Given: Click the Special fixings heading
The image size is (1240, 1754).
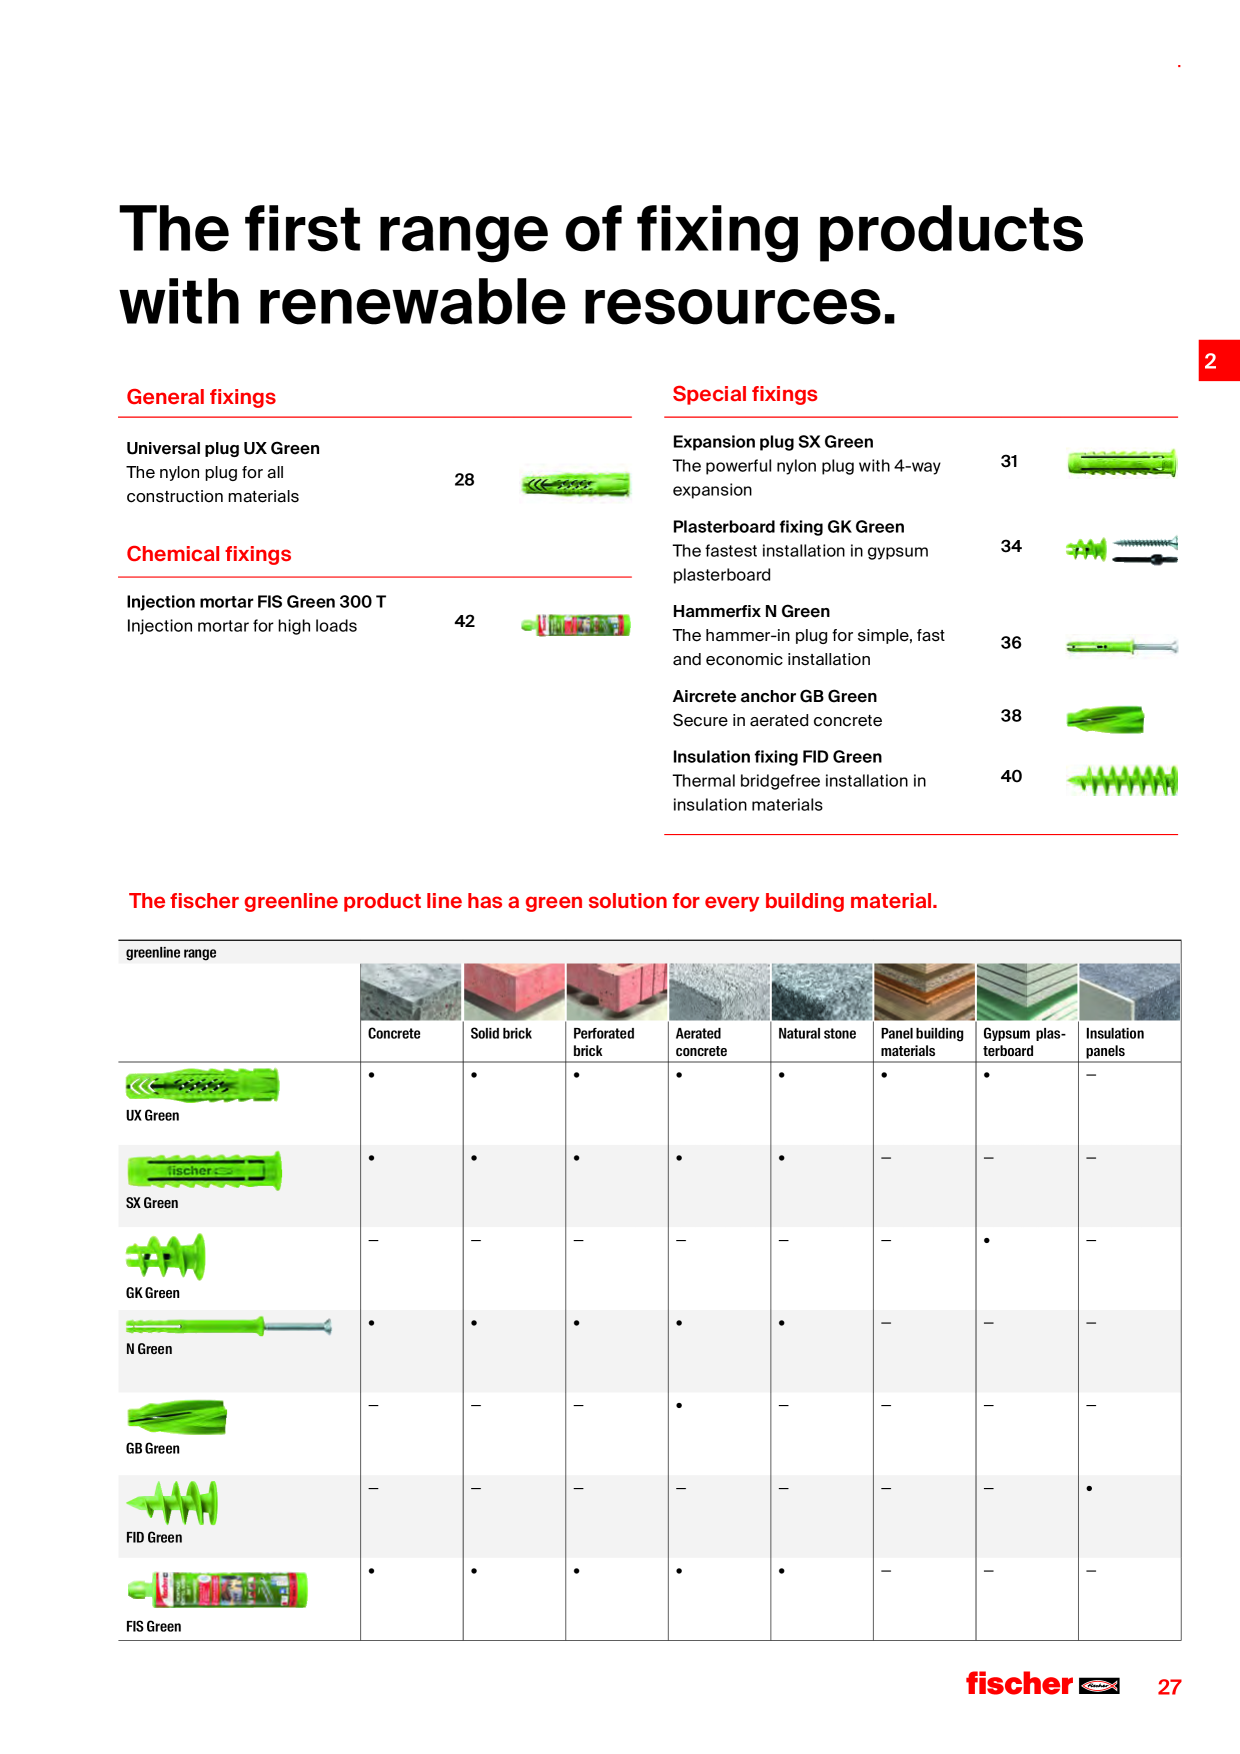Looking at the screenshot, I should [x=745, y=394].
